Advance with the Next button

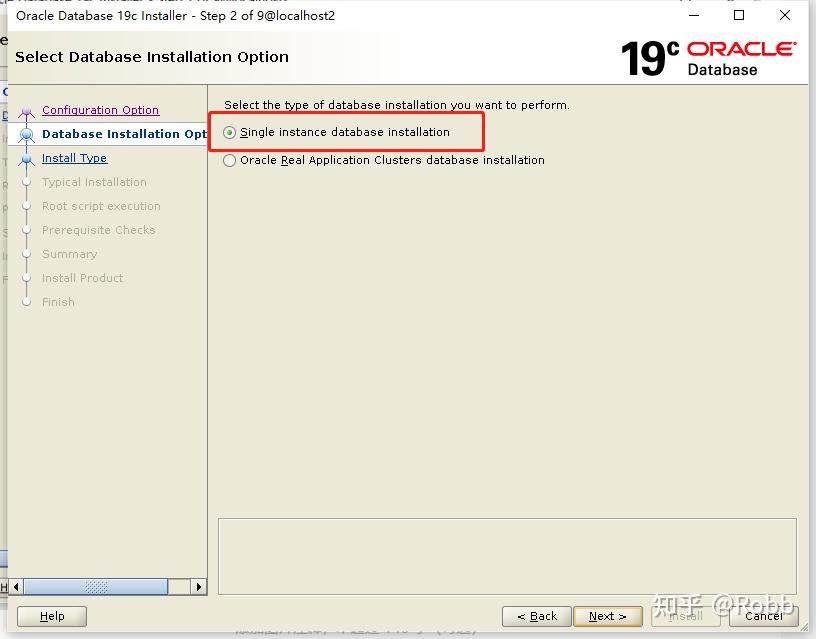pos(607,616)
